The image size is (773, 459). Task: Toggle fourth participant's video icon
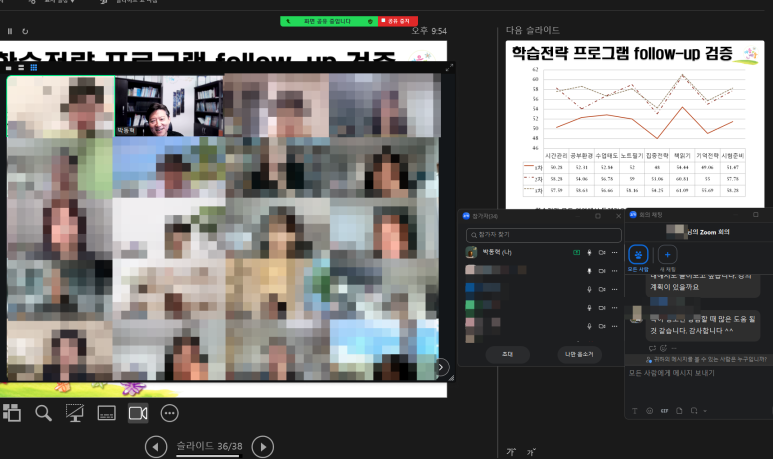tap(602, 308)
